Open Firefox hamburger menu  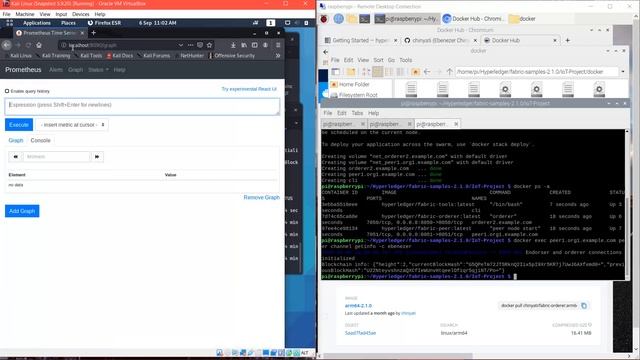coord(278,45)
